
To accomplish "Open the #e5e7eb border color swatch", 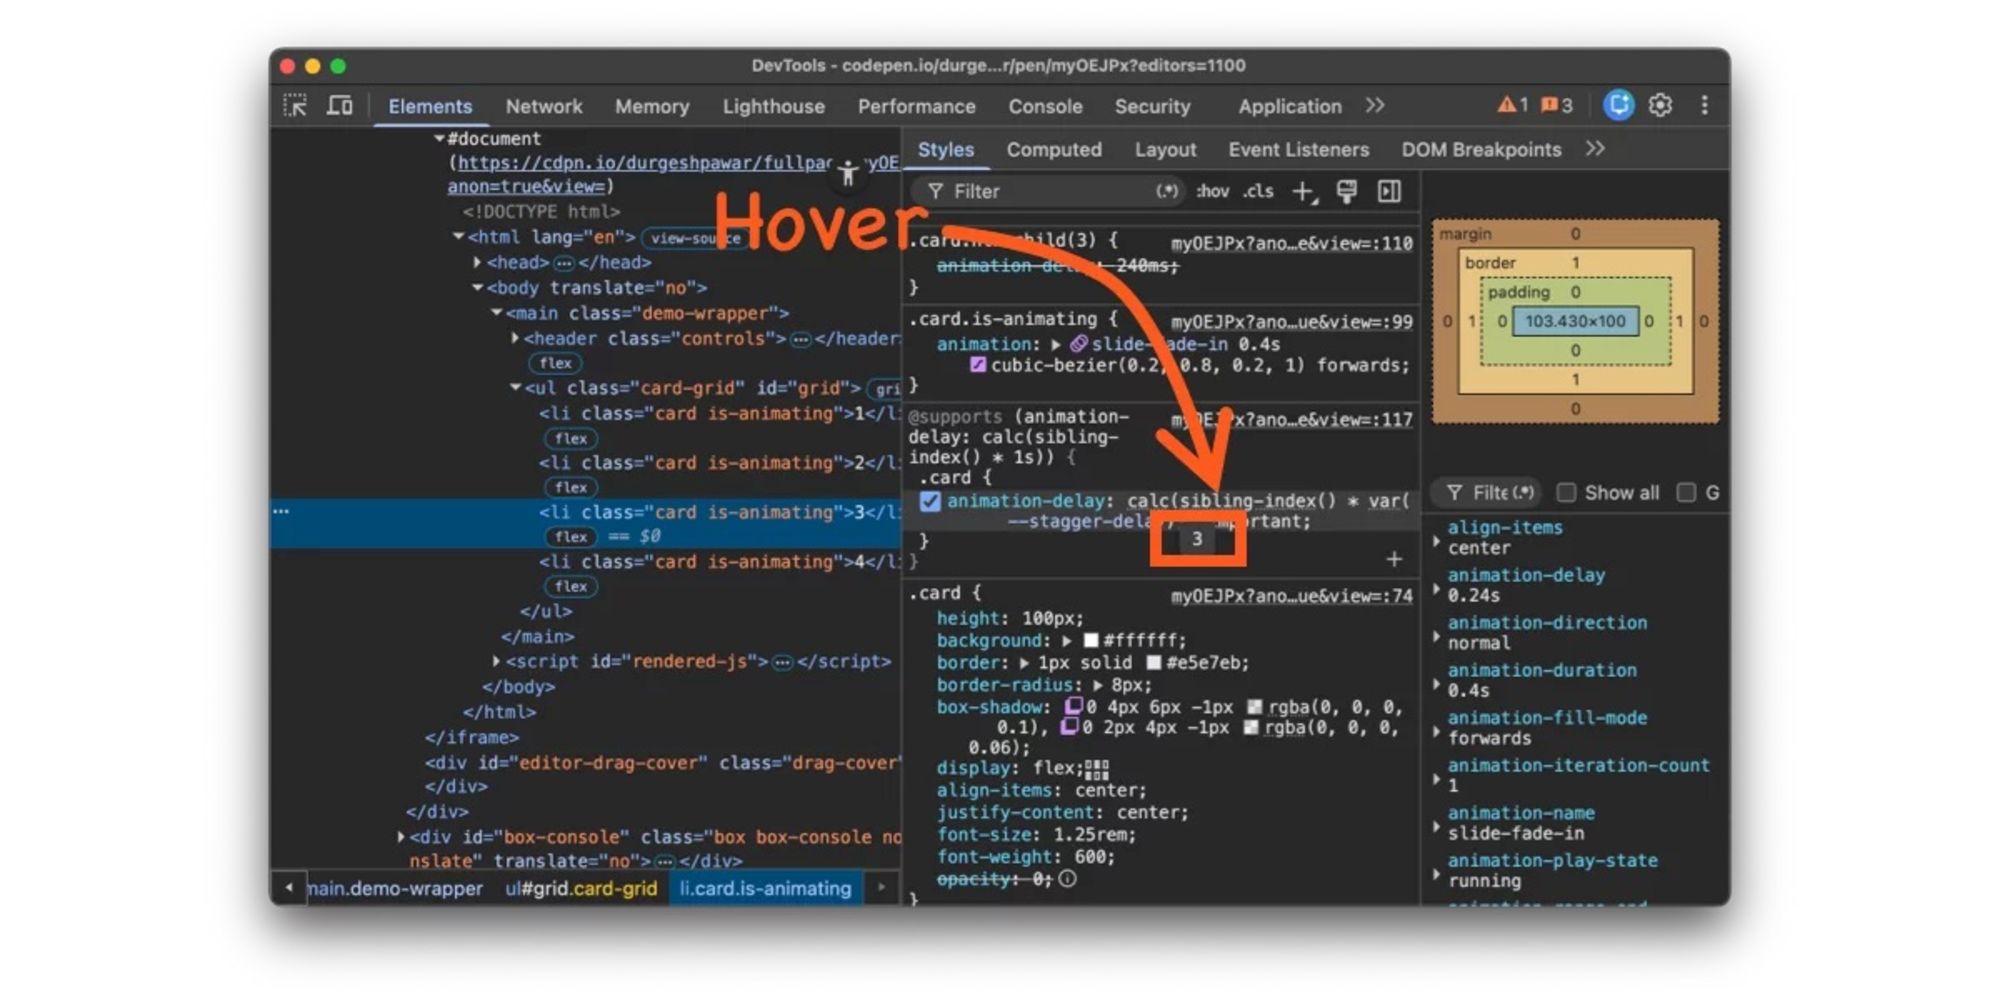I will pyautogui.click(x=1153, y=663).
